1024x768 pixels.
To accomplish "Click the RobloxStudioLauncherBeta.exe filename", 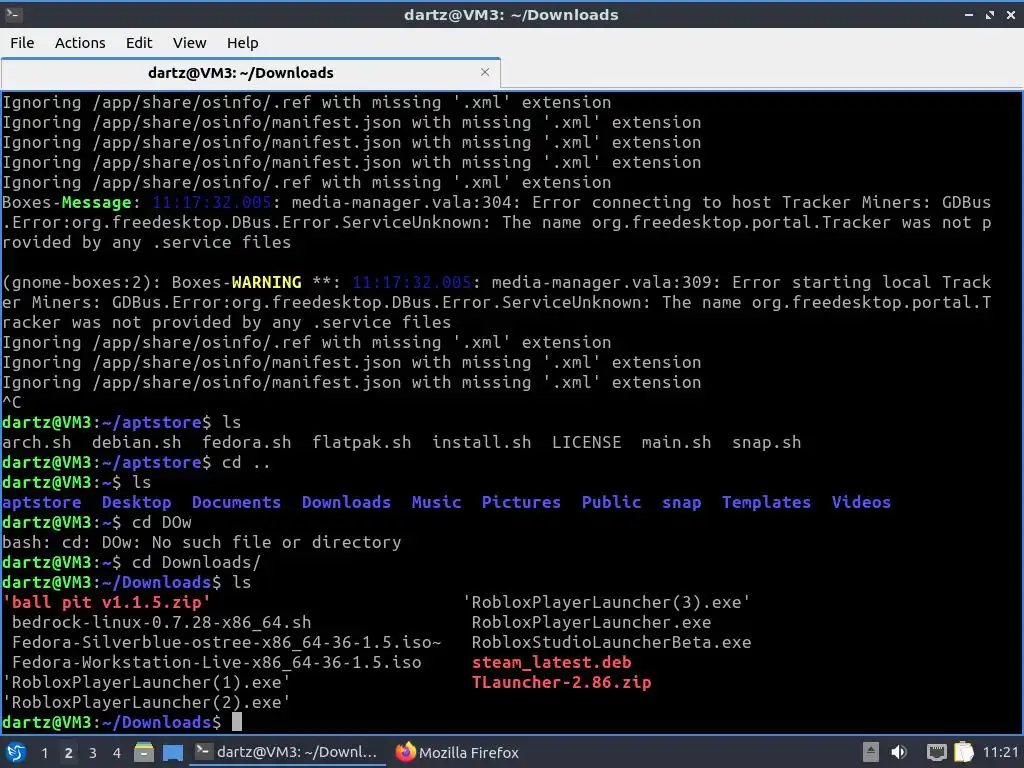I will [611, 642].
